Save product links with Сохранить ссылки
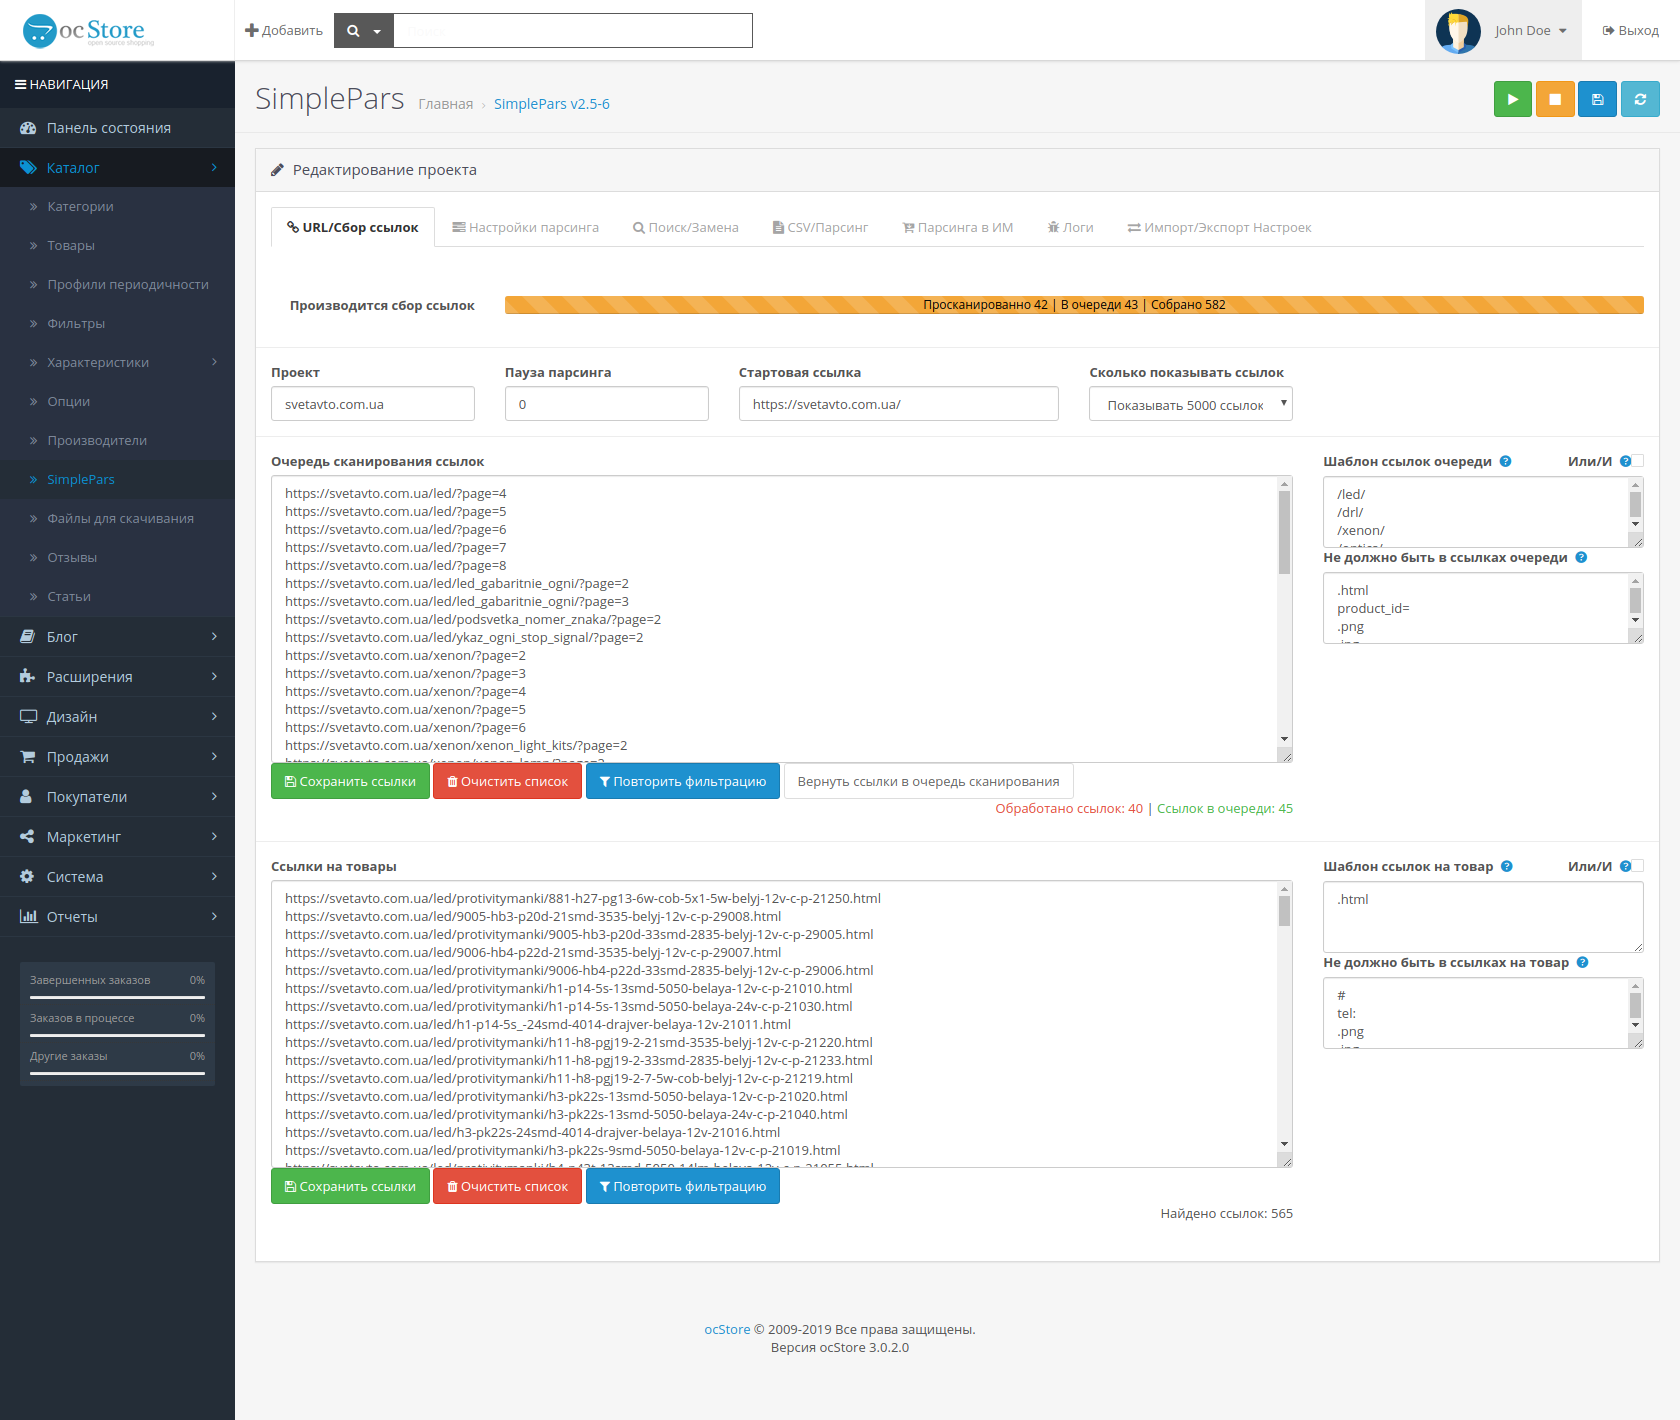The width and height of the screenshot is (1680, 1420). click(350, 1186)
